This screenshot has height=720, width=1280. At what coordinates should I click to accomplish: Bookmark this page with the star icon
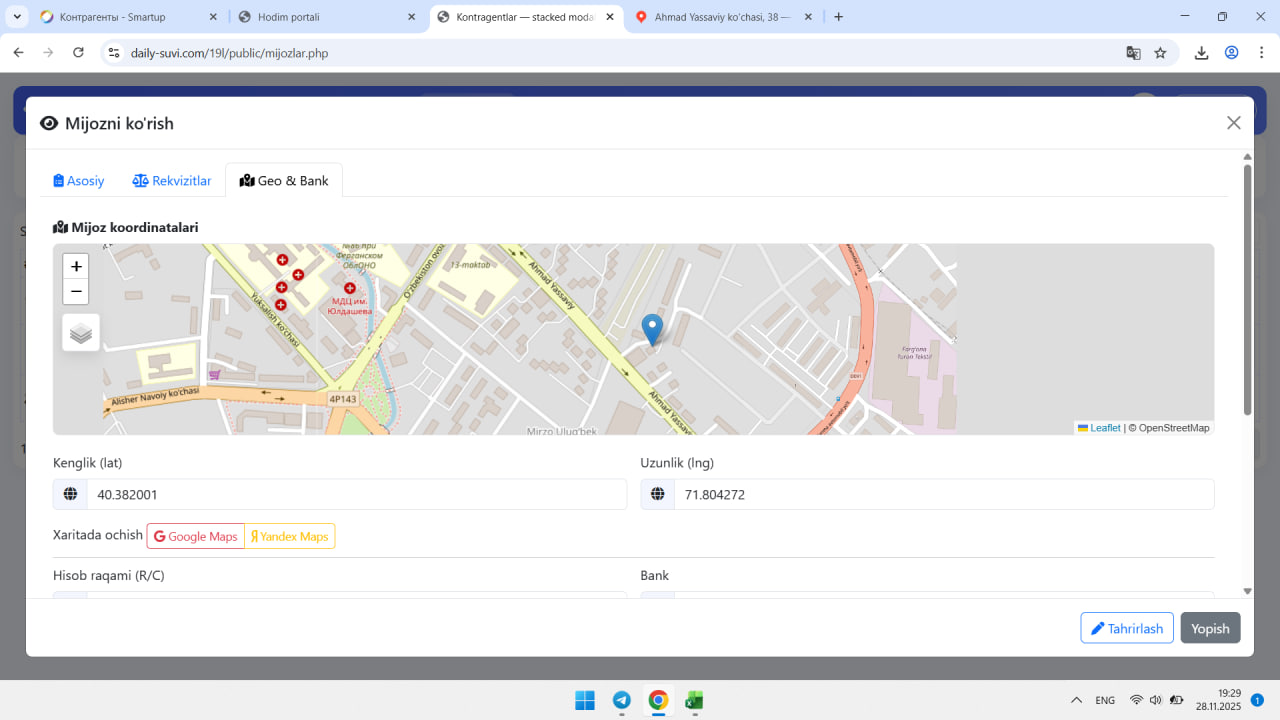click(1160, 53)
